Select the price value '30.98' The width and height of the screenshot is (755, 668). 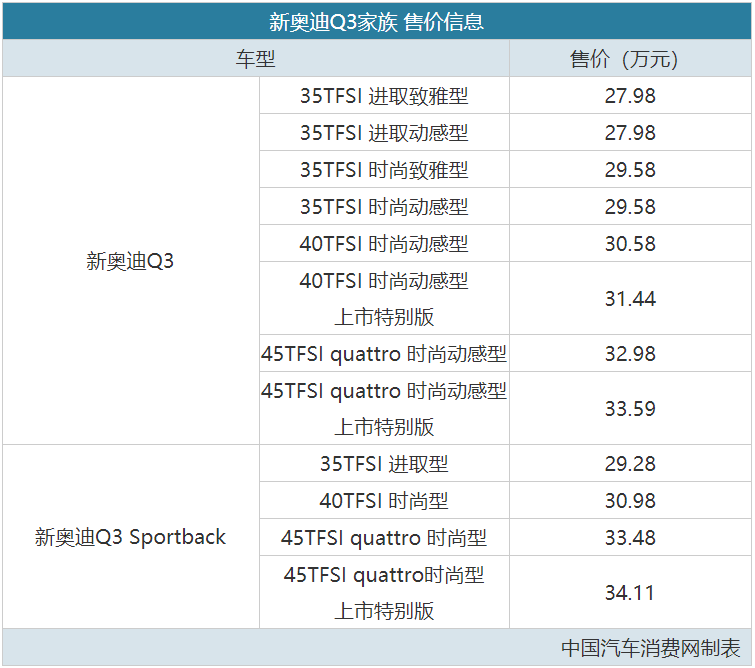(630, 501)
